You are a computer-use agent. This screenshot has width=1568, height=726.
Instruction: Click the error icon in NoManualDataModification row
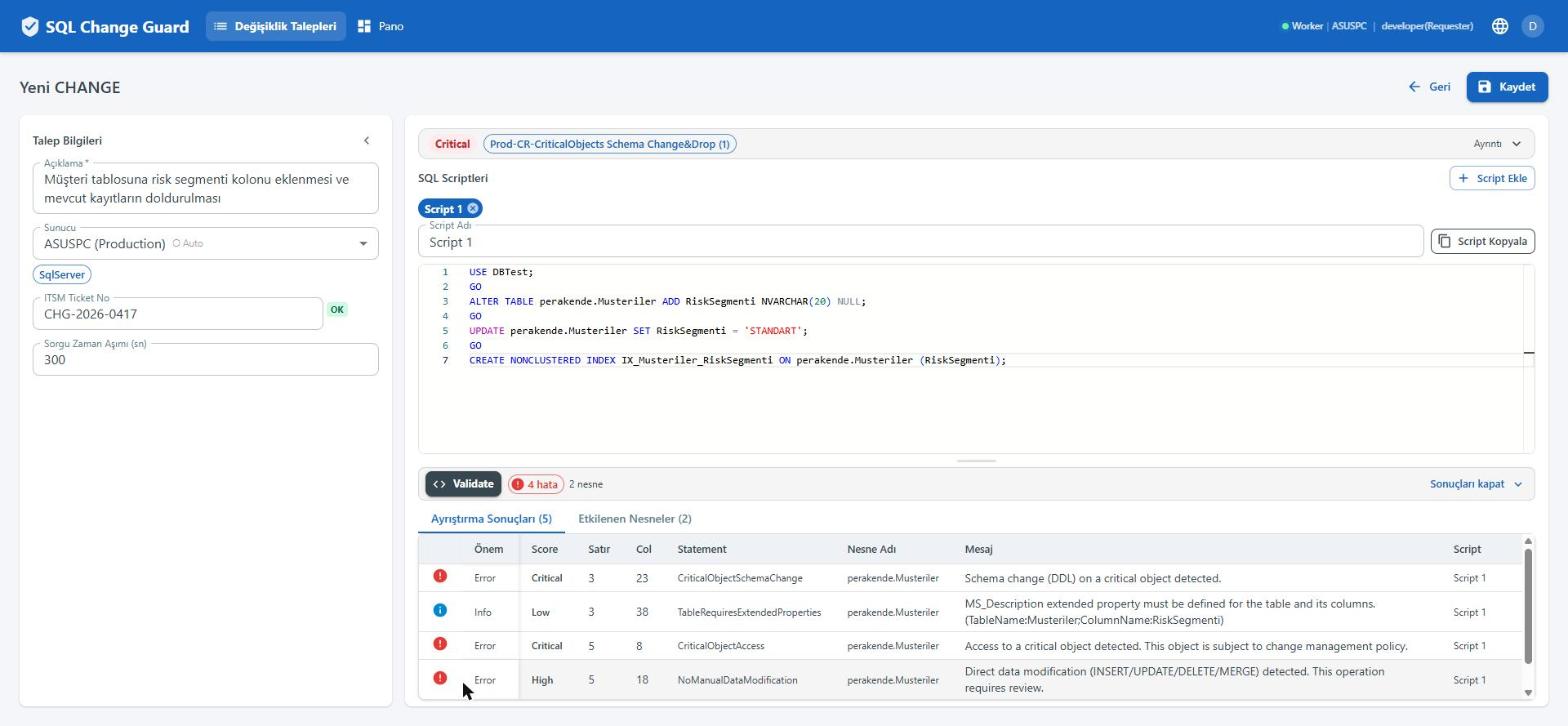click(x=440, y=679)
